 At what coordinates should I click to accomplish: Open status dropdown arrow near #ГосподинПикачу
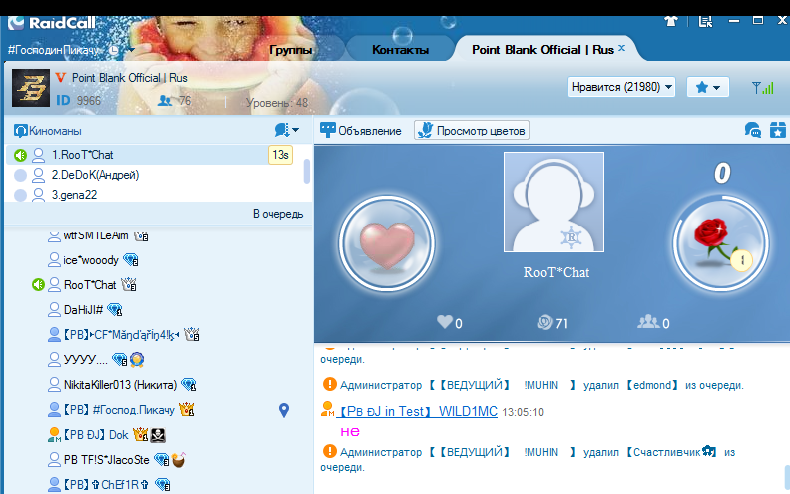(131, 50)
